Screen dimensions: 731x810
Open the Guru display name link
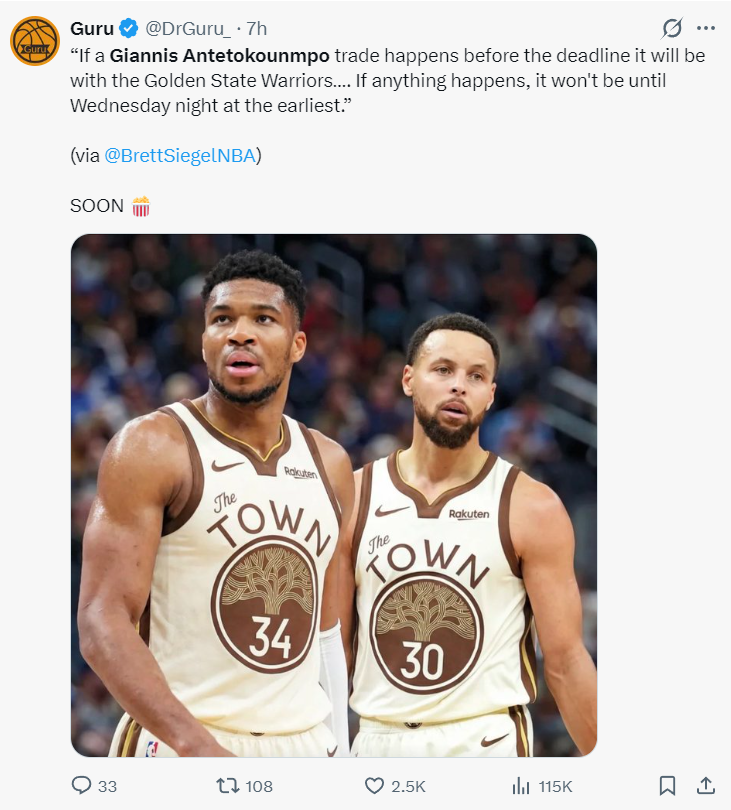click(x=92, y=28)
